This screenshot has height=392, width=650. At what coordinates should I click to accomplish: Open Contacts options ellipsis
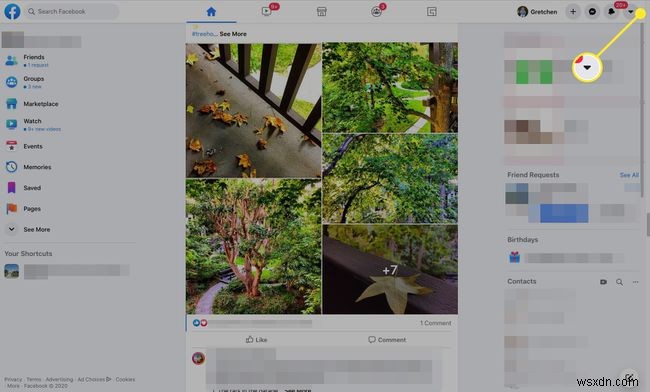pyautogui.click(x=635, y=282)
